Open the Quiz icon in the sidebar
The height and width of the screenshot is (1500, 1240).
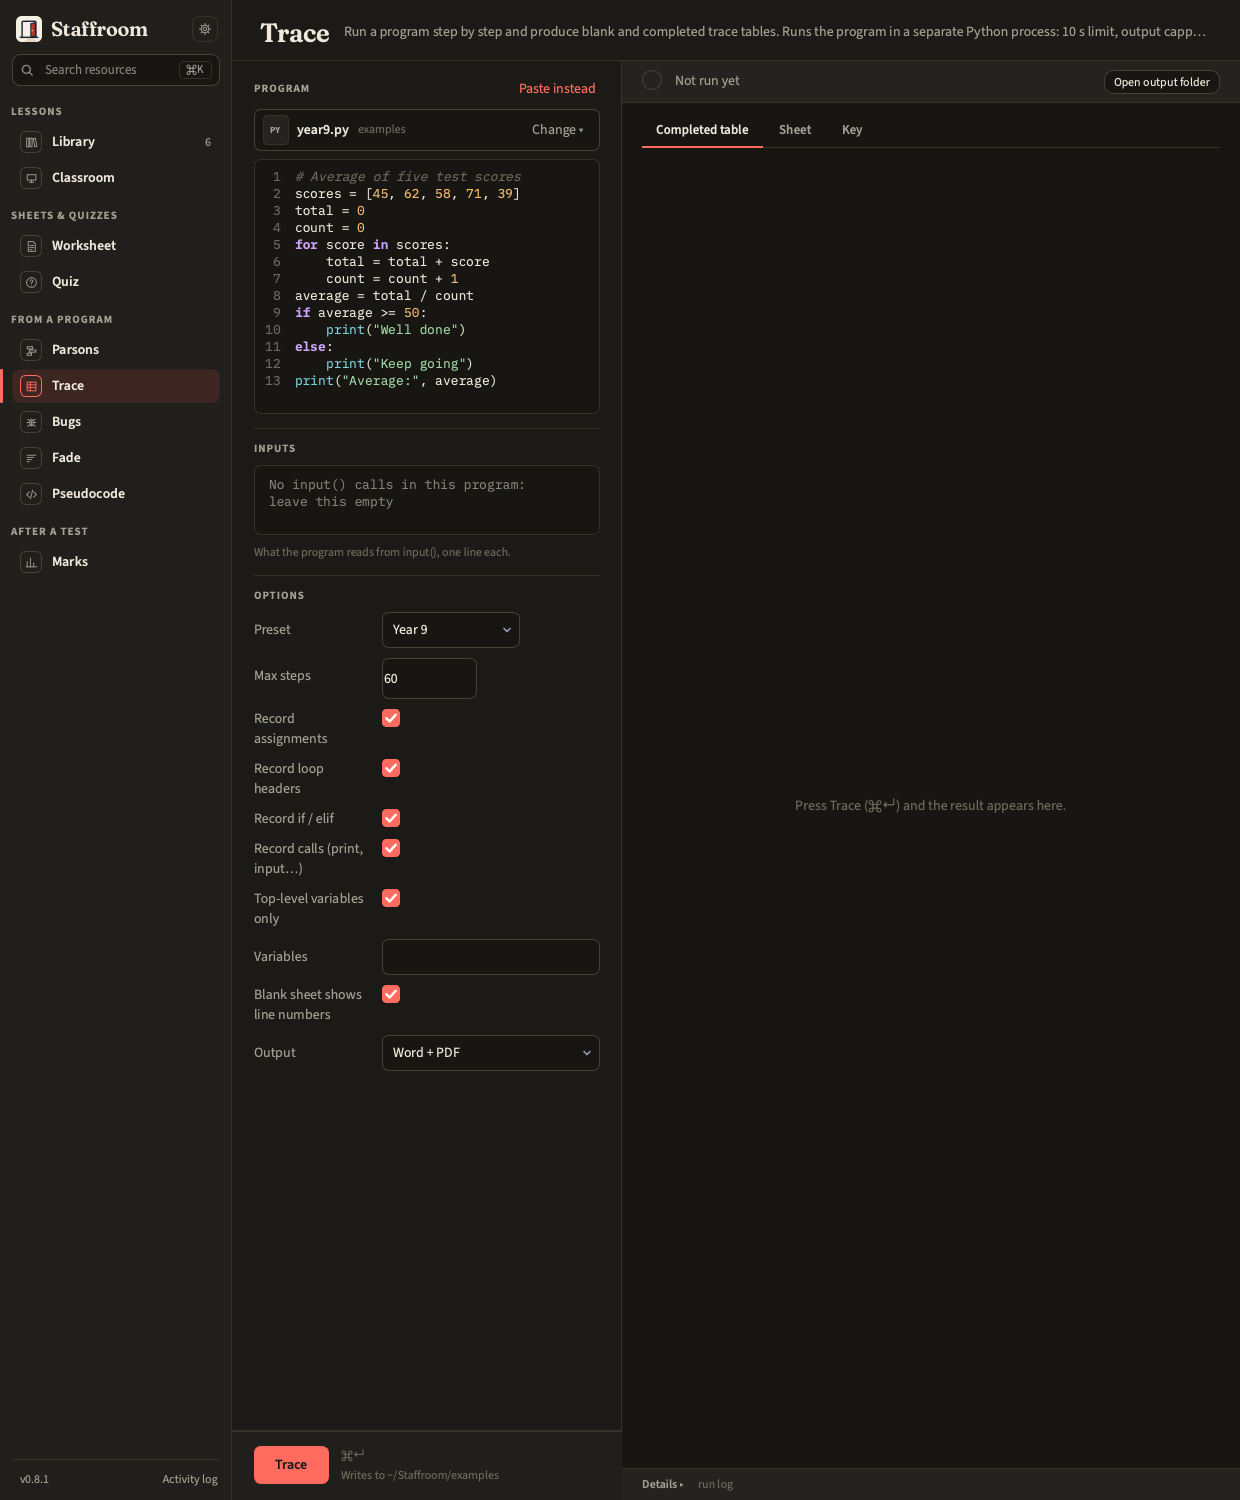[31, 282]
